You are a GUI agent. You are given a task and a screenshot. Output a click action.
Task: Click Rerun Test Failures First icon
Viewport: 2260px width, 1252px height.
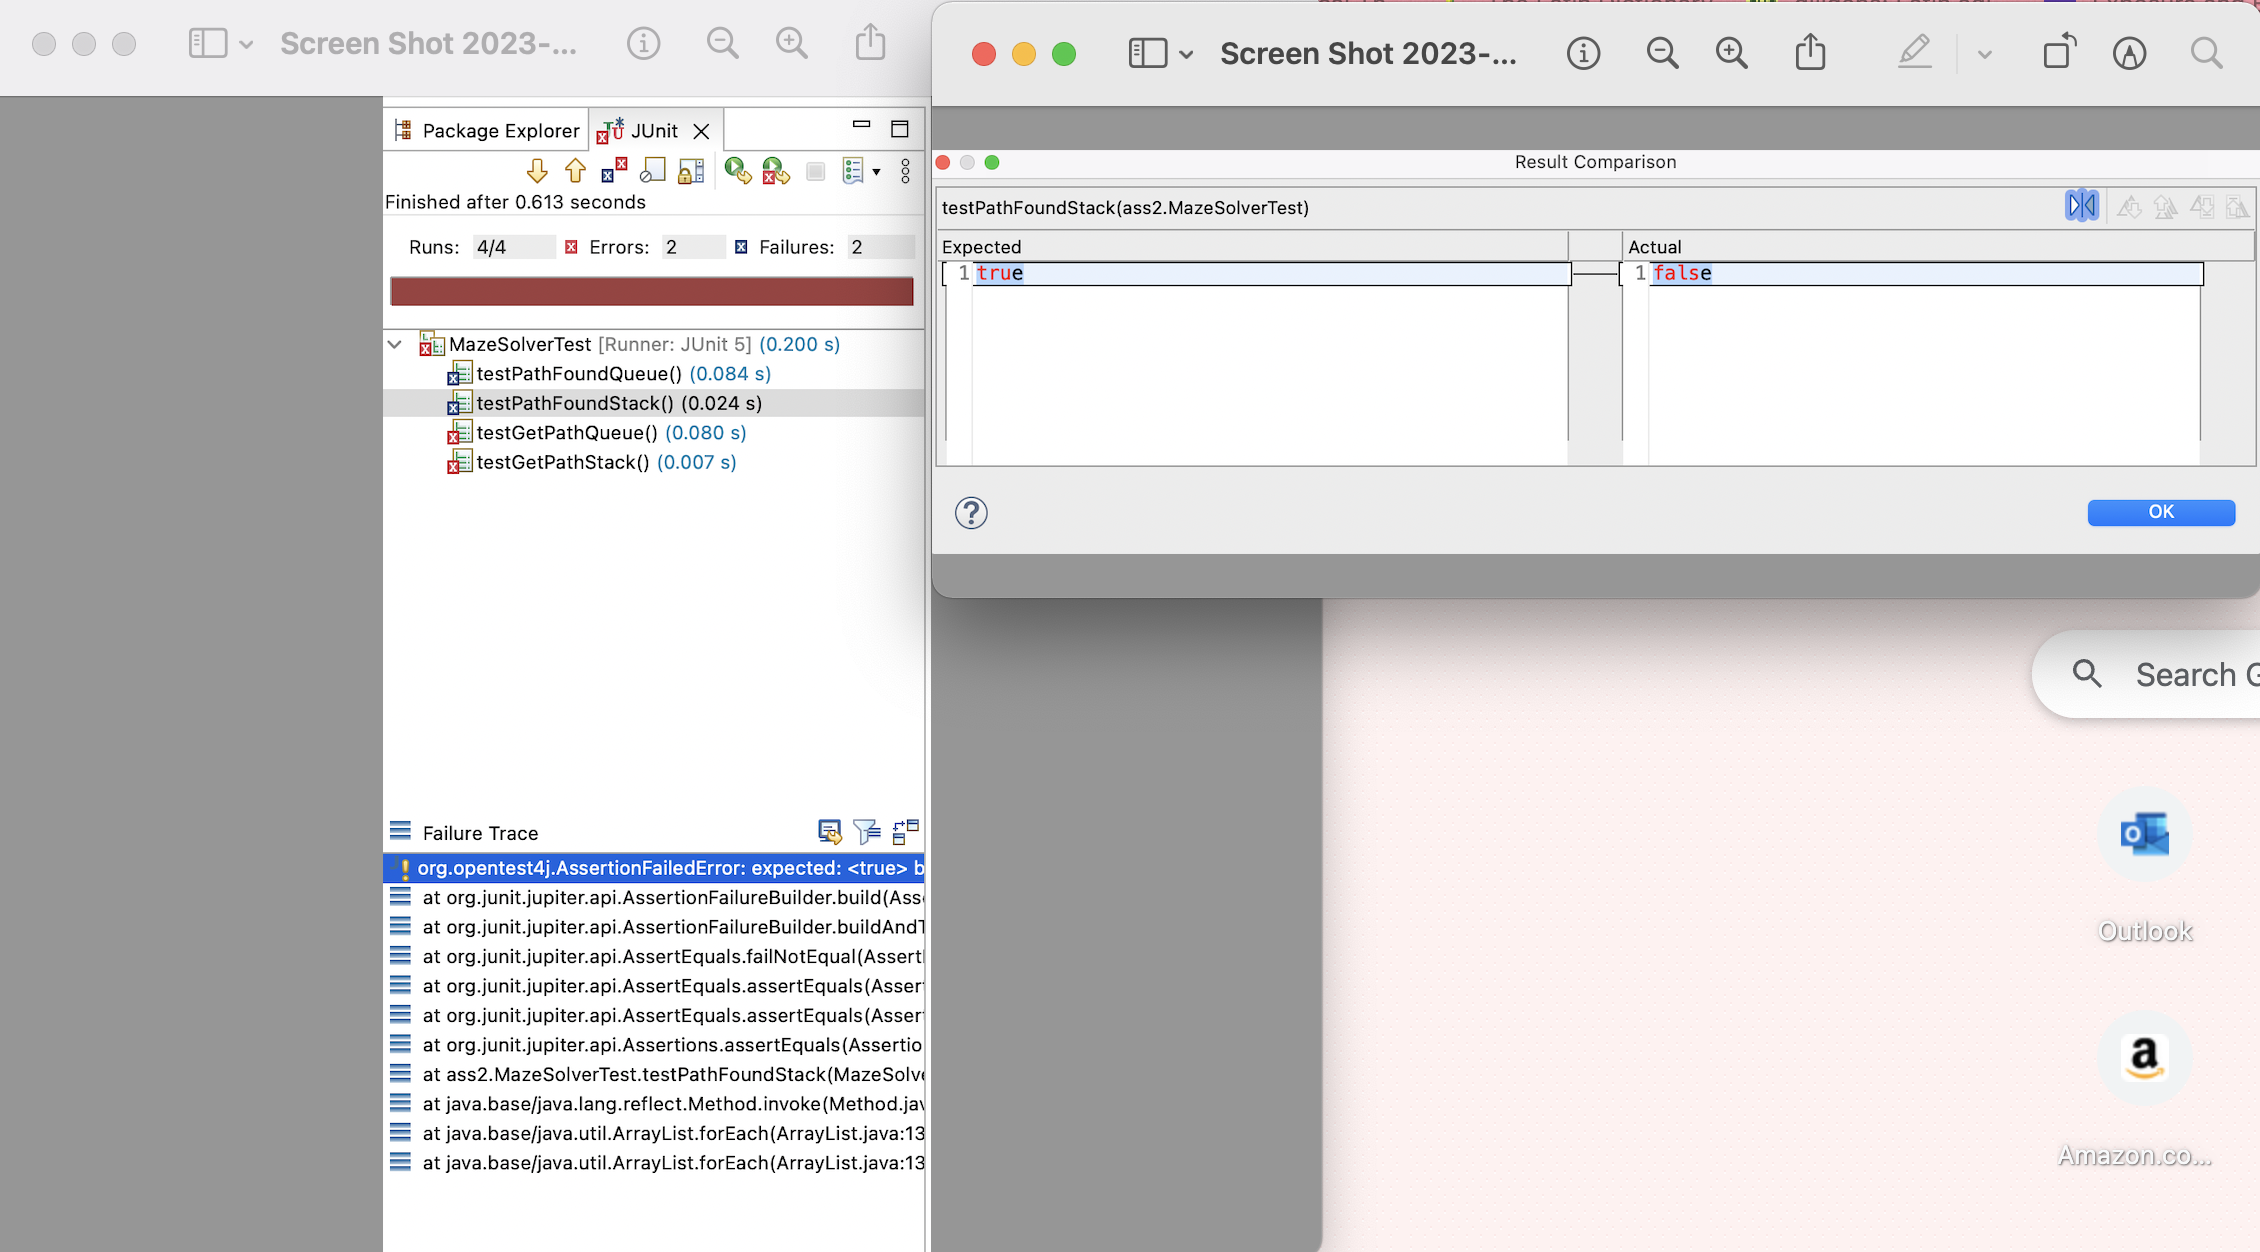pos(776,171)
